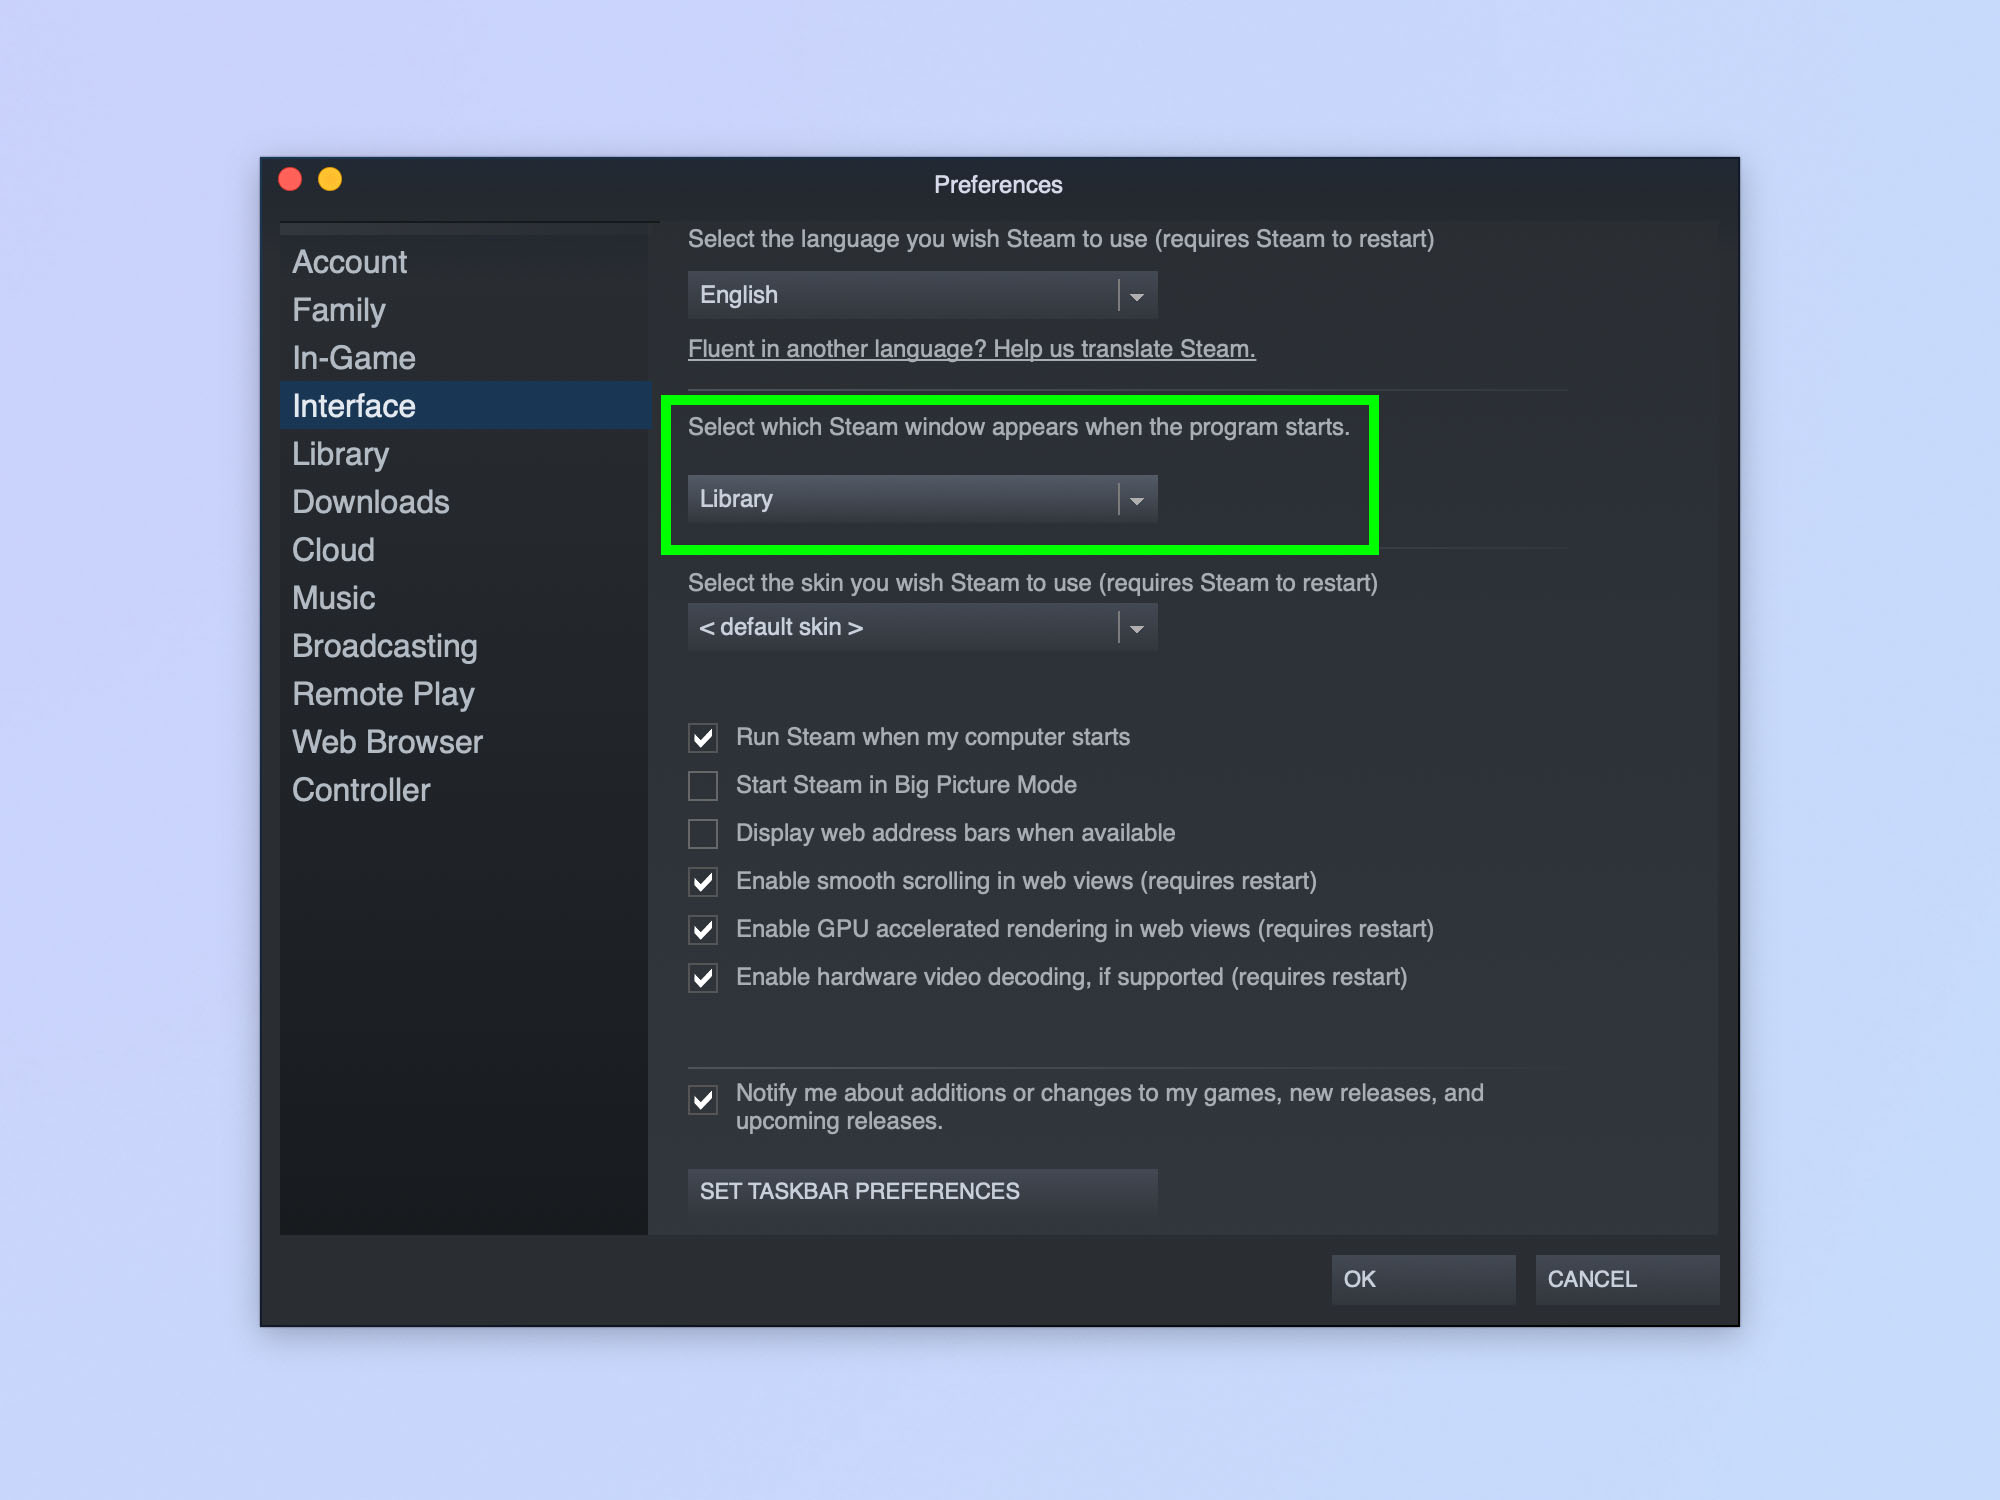Viewport: 2000px width, 1500px height.
Task: Click the Library sidebar icon
Action: click(x=339, y=454)
